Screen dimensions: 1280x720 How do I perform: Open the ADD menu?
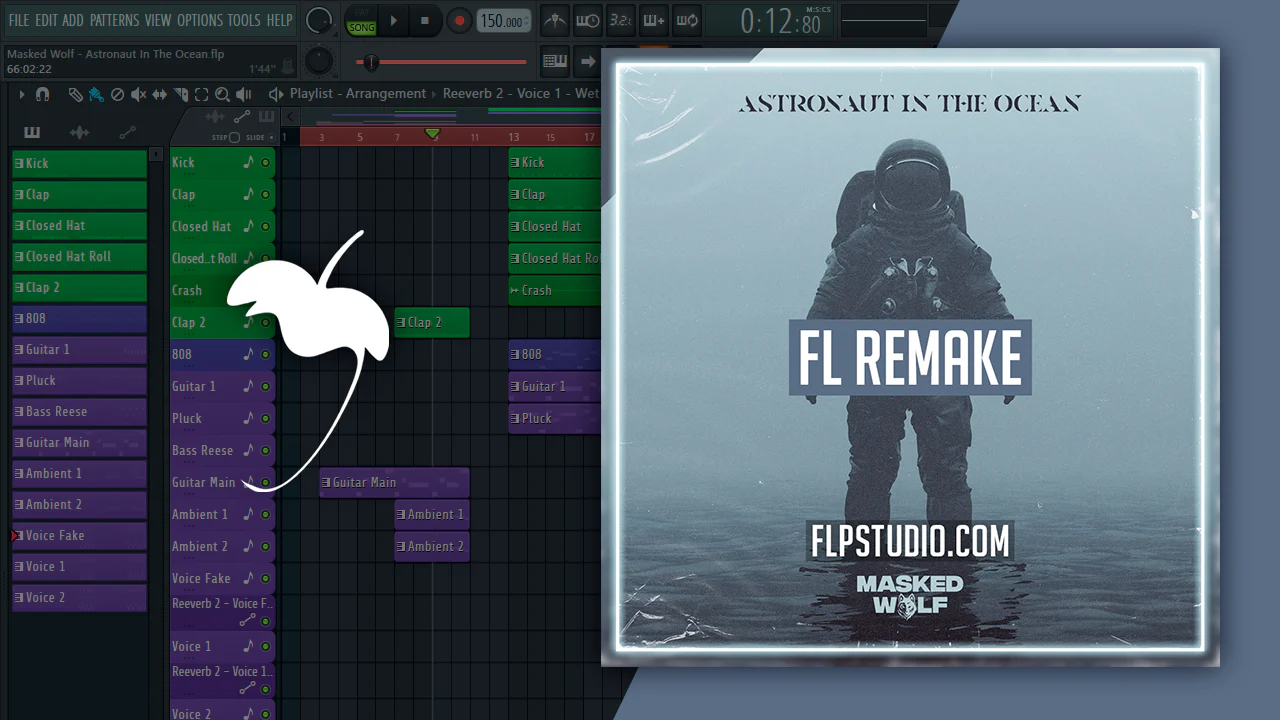tap(73, 20)
